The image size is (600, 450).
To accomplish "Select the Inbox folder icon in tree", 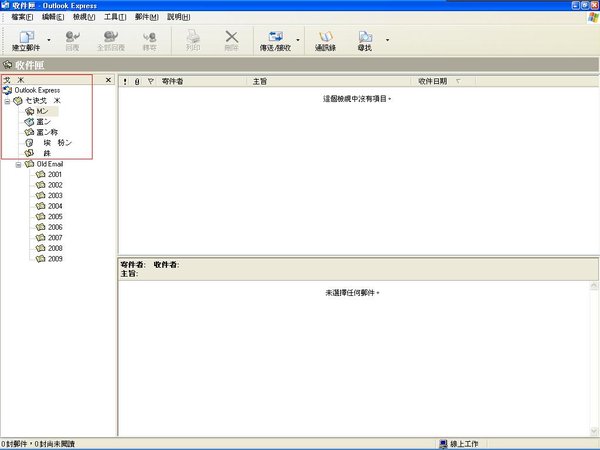I will 29,111.
